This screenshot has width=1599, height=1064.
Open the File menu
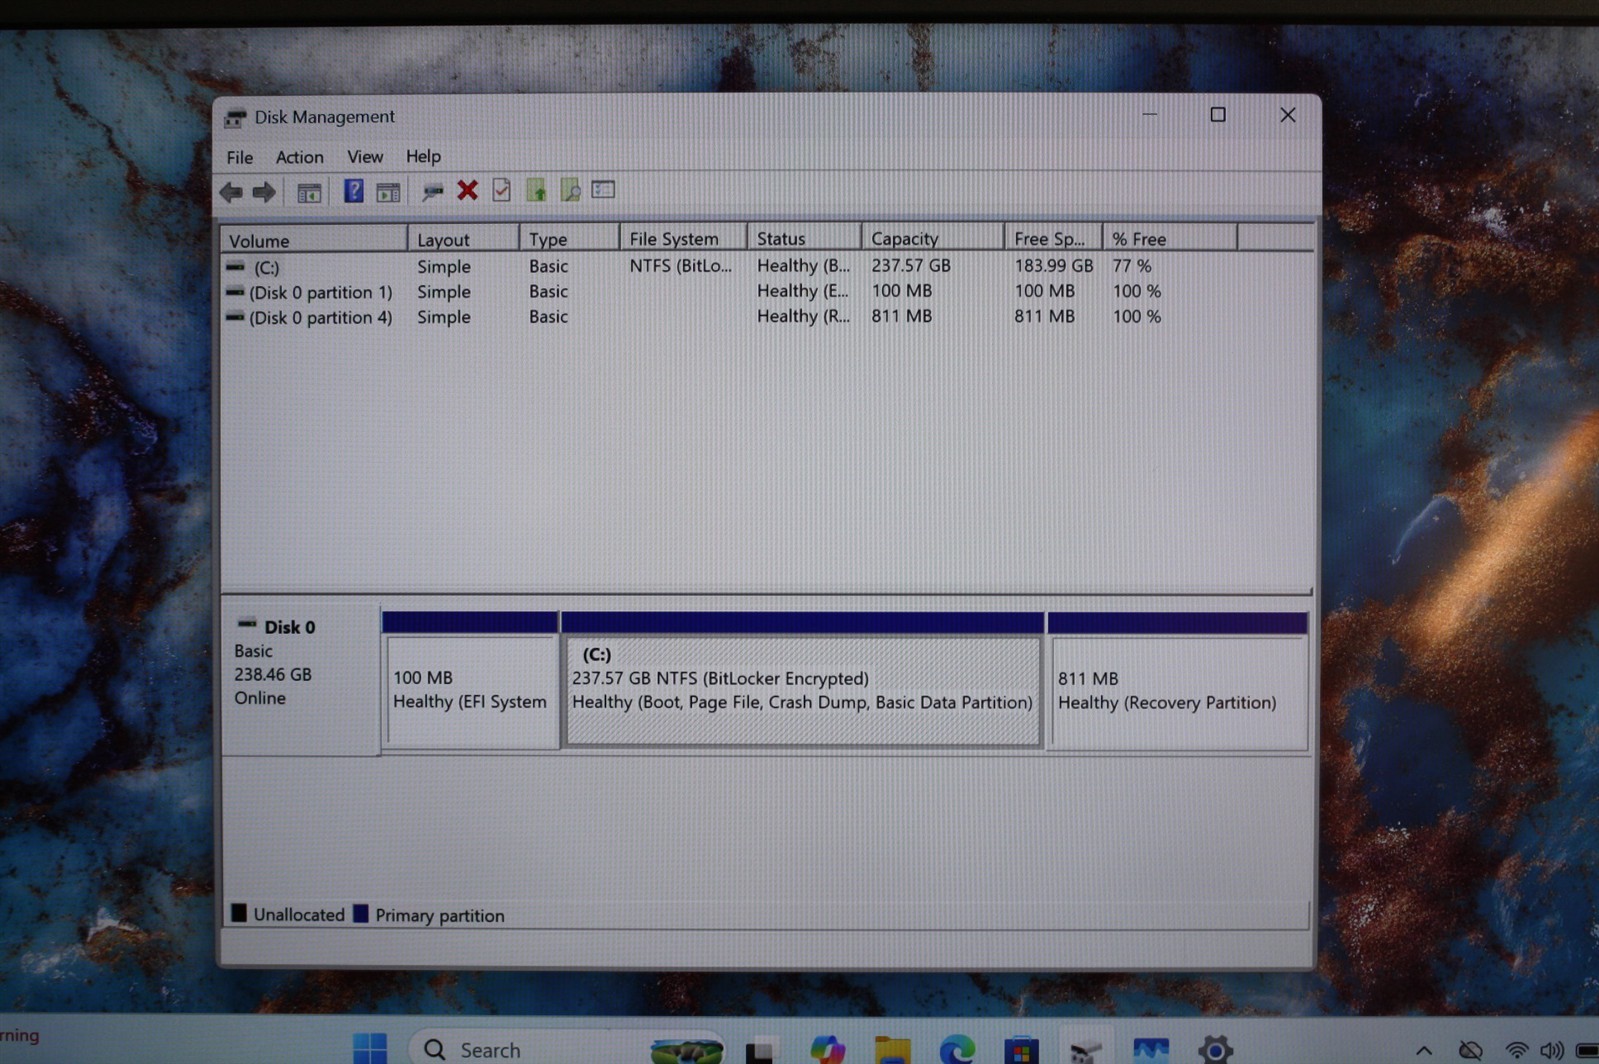240,157
